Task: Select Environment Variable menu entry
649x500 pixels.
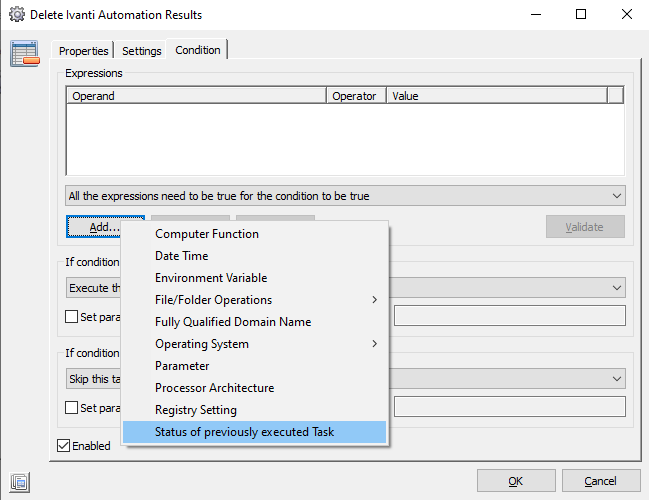Action: pos(255,278)
